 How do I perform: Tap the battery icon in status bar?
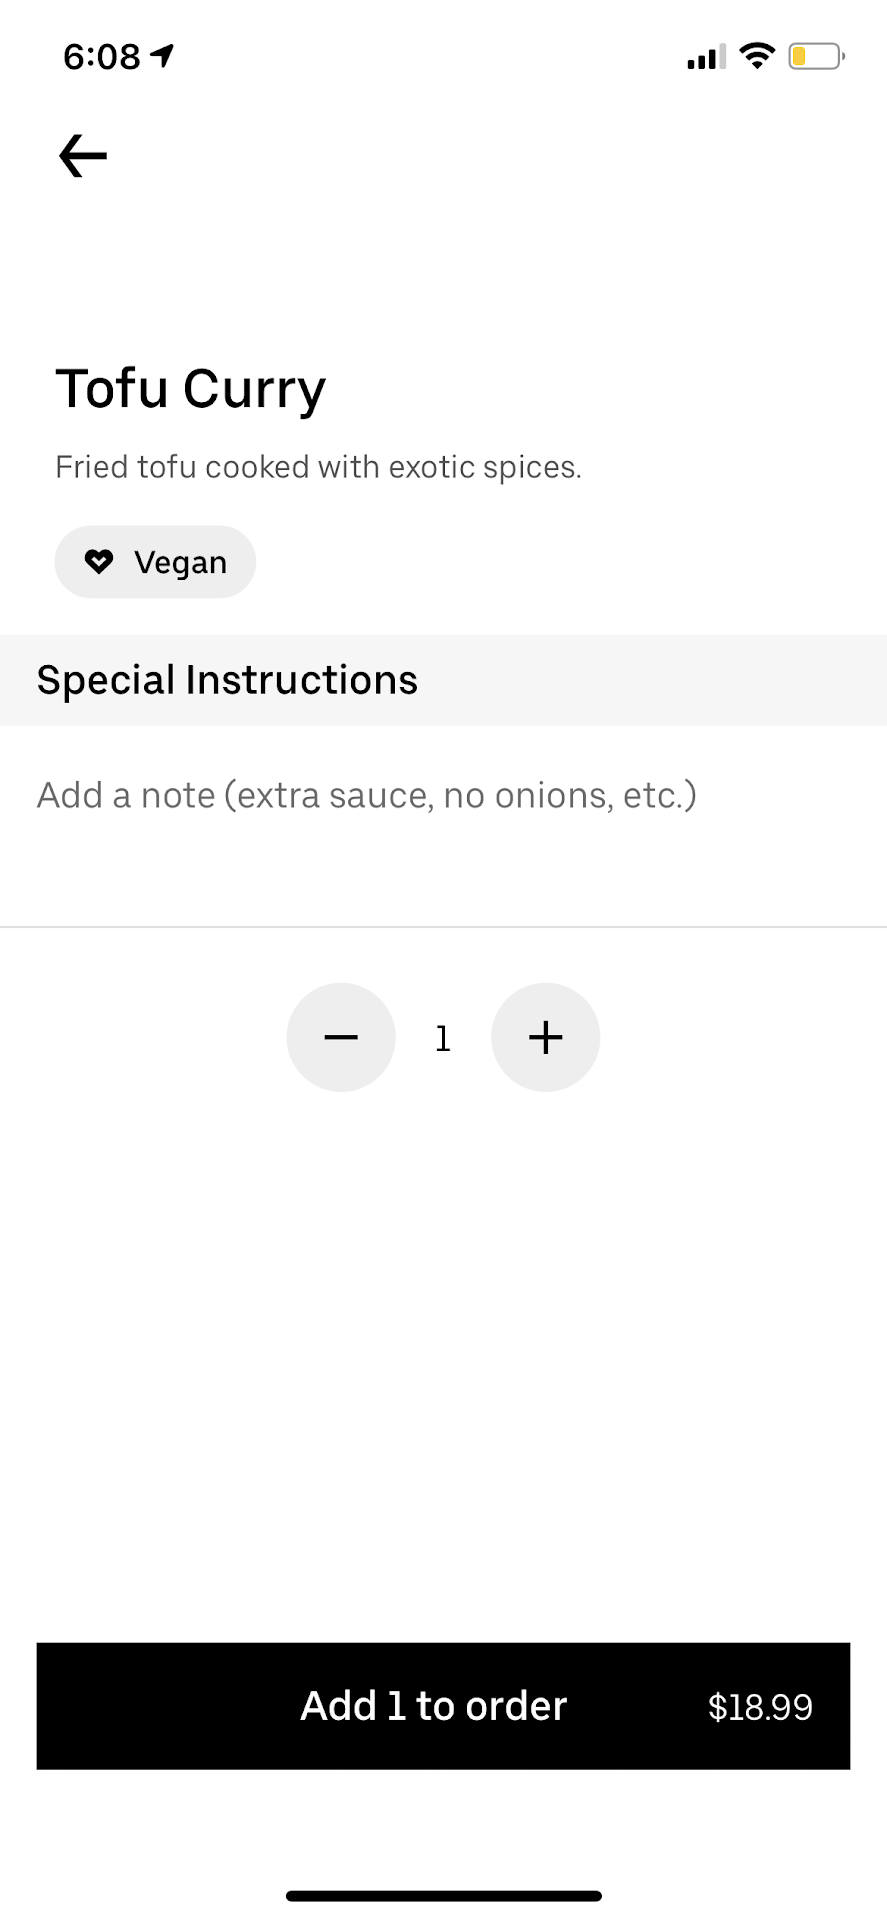point(816,56)
